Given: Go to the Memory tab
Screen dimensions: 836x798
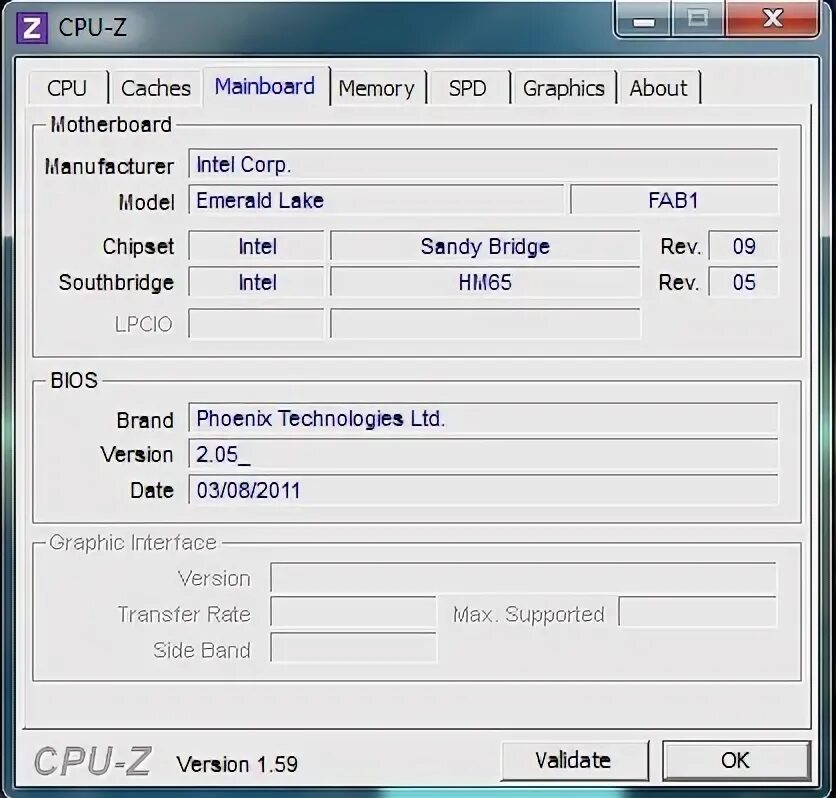Looking at the screenshot, I should coord(376,88).
